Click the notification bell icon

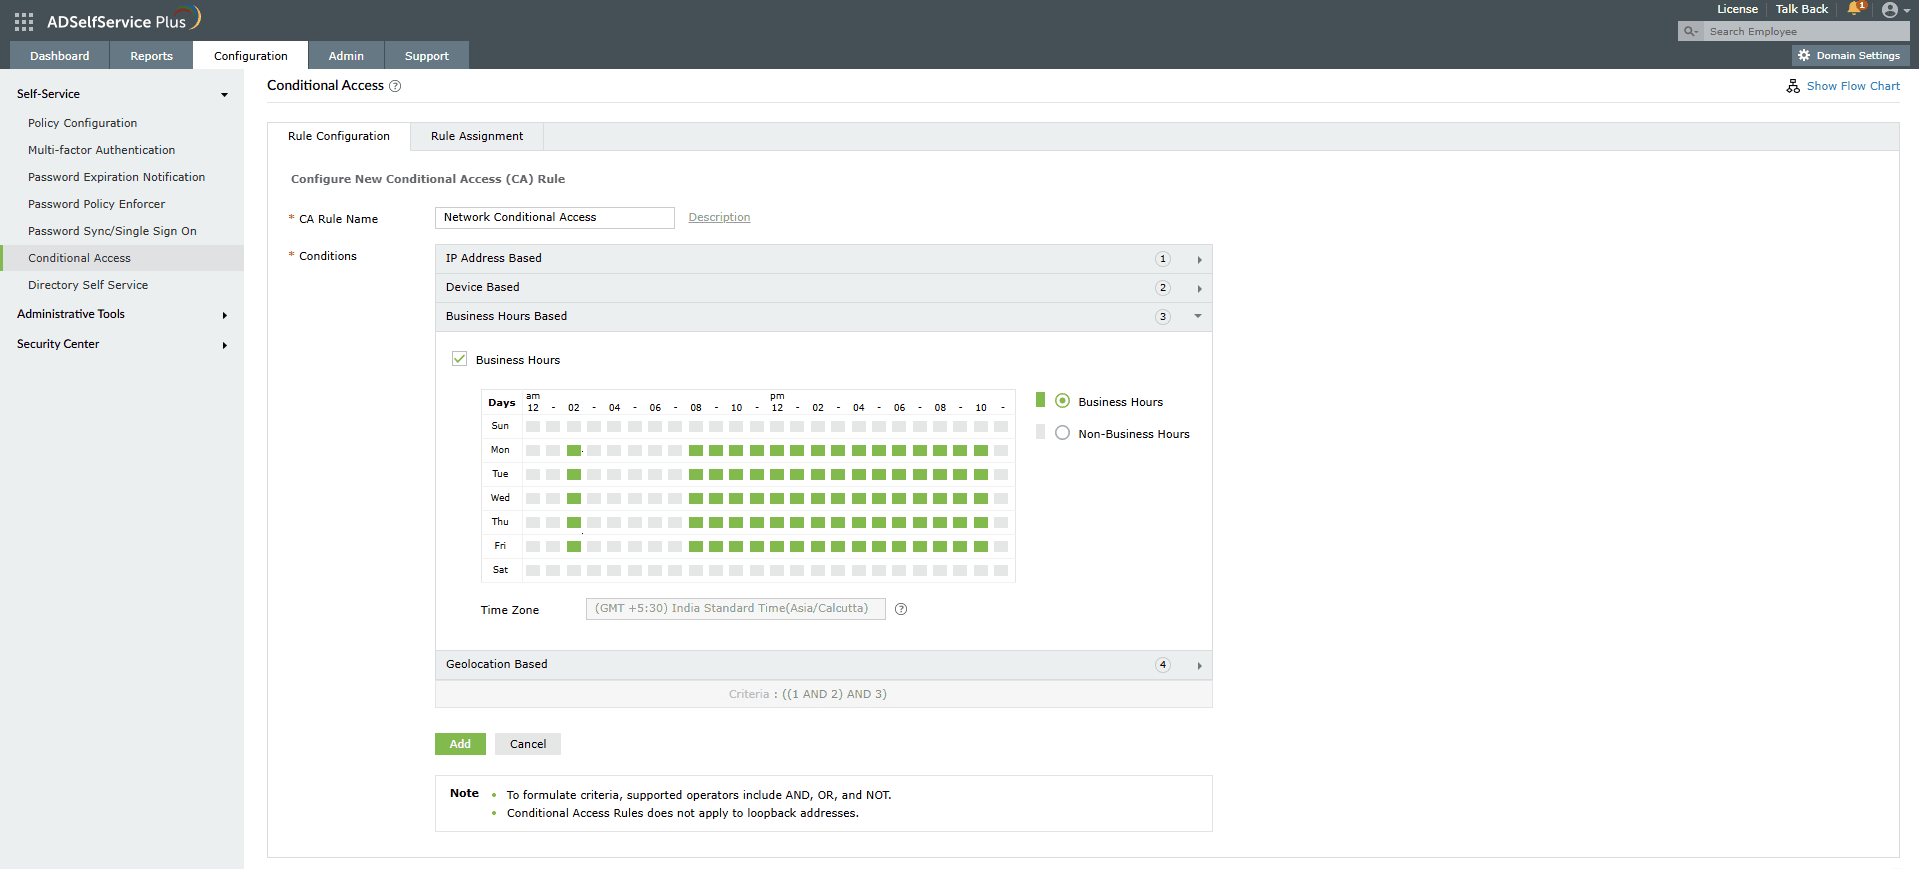(1854, 9)
